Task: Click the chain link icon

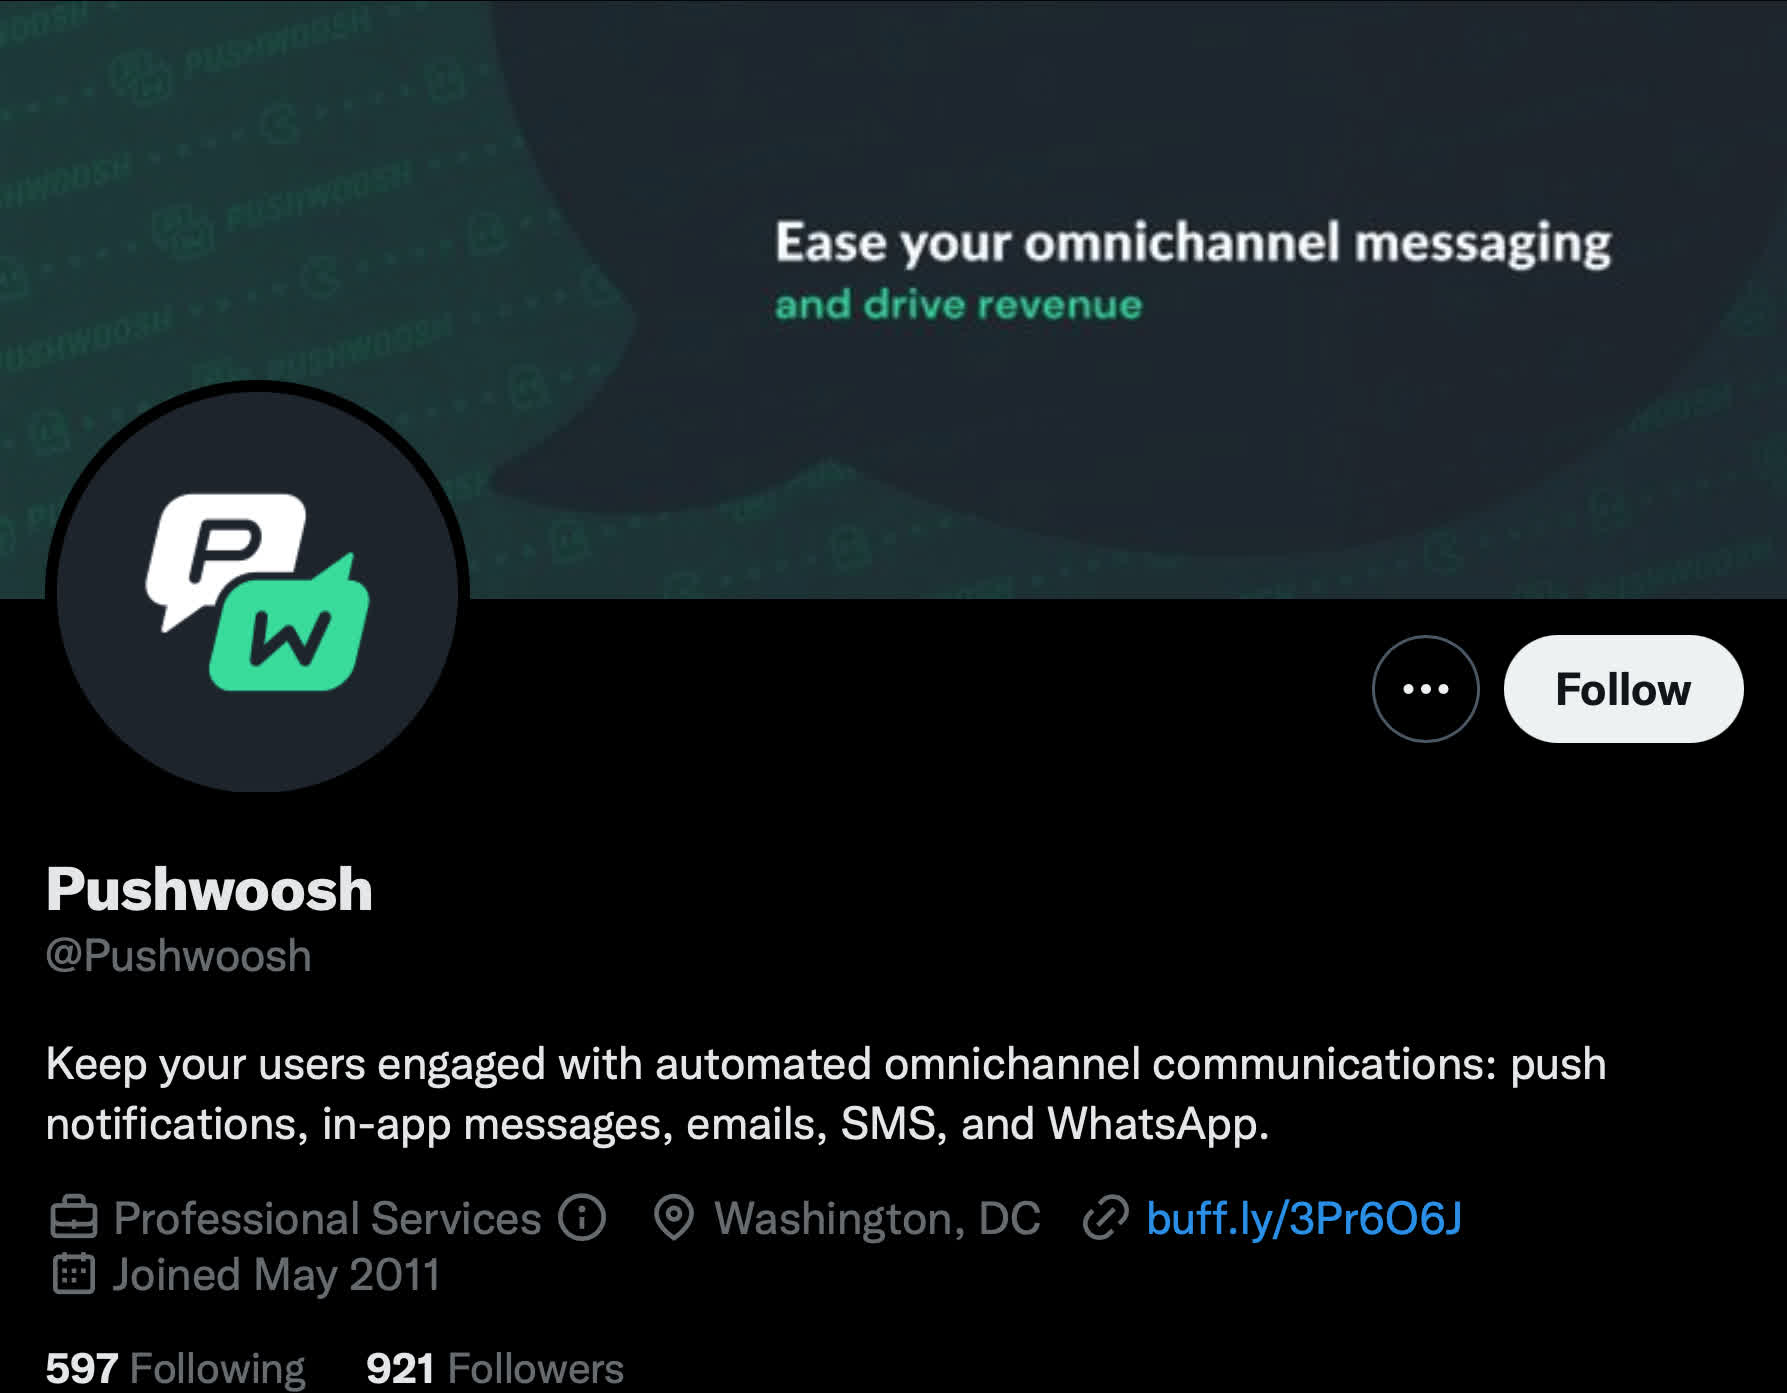Action: (1105, 1218)
